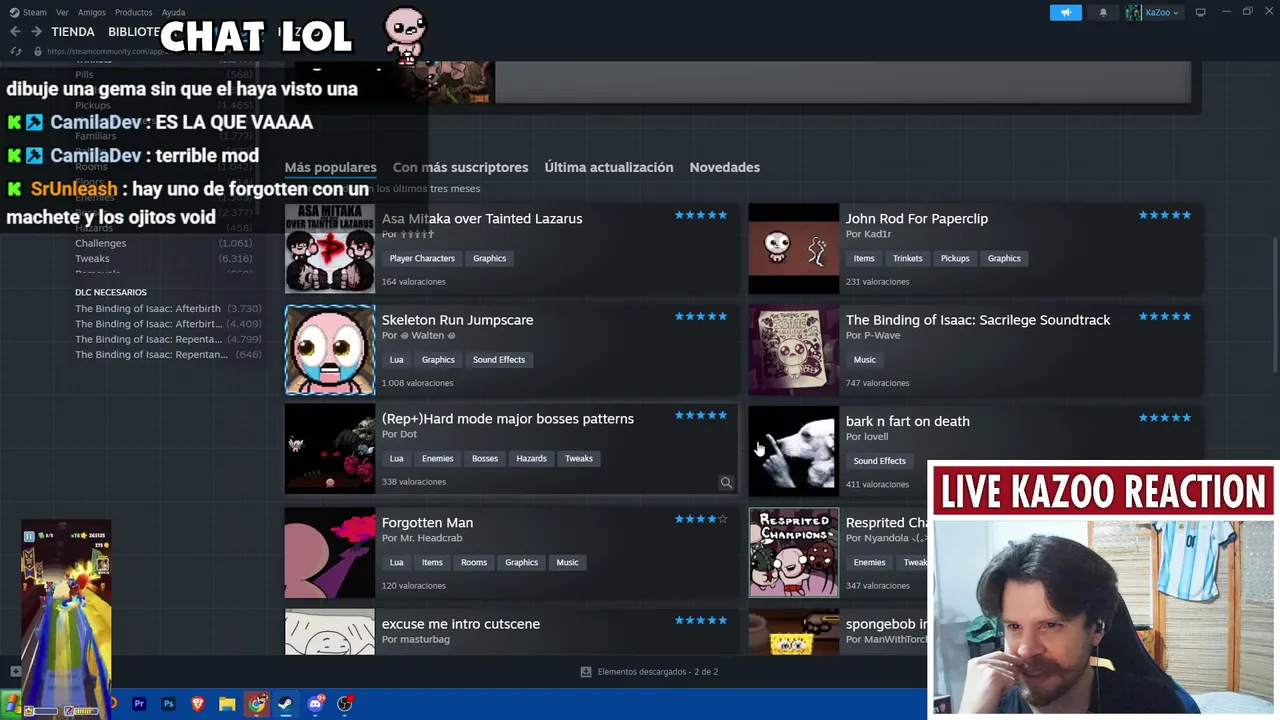Click the Bosses tag on Hard mode mod
This screenshot has width=1280, height=720.
(x=485, y=459)
